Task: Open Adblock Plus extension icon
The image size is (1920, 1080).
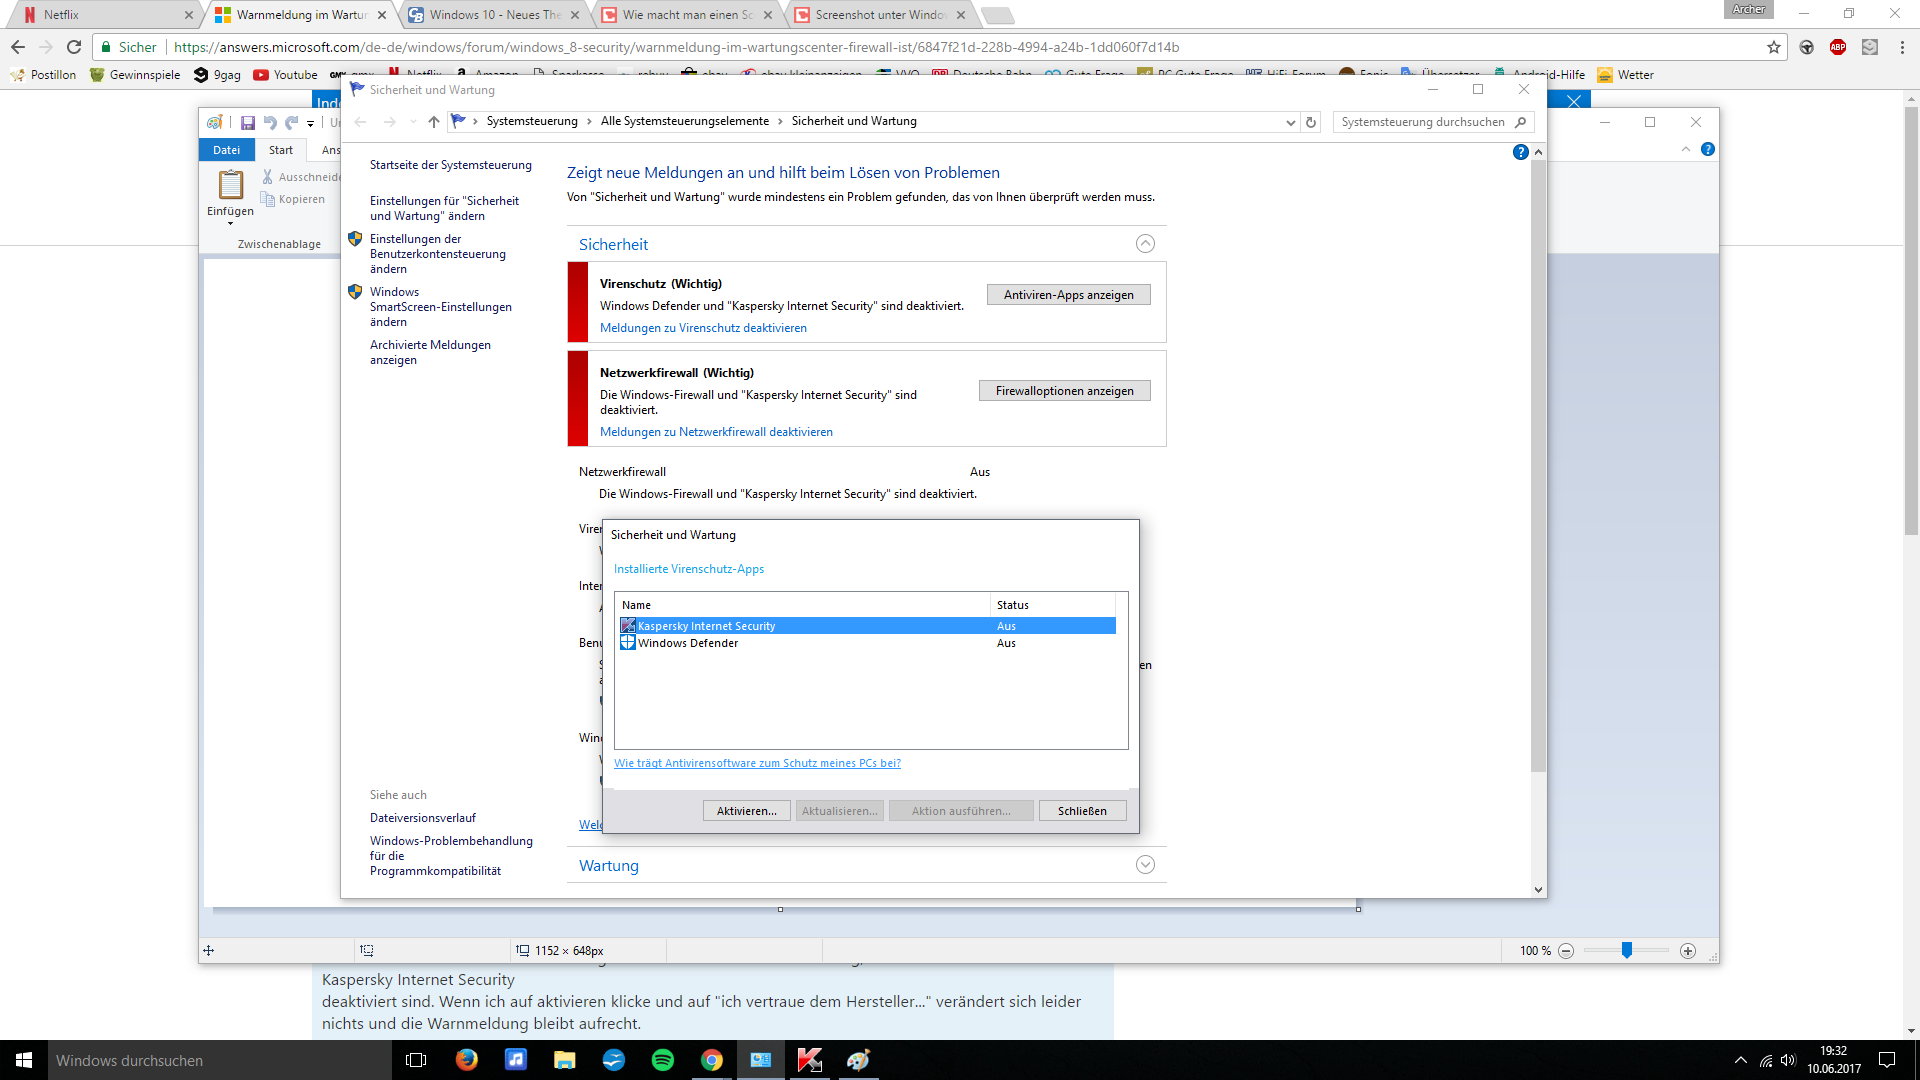Action: [1838, 47]
